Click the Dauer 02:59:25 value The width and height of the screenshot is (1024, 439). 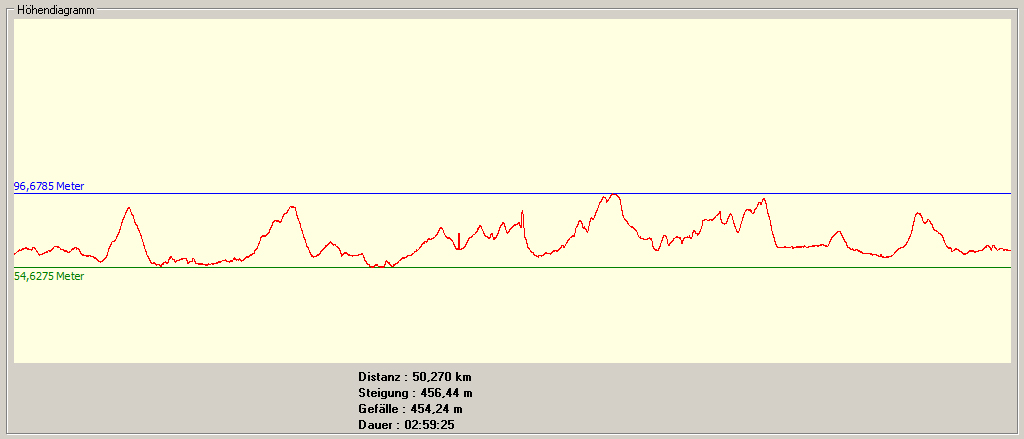tap(408, 425)
